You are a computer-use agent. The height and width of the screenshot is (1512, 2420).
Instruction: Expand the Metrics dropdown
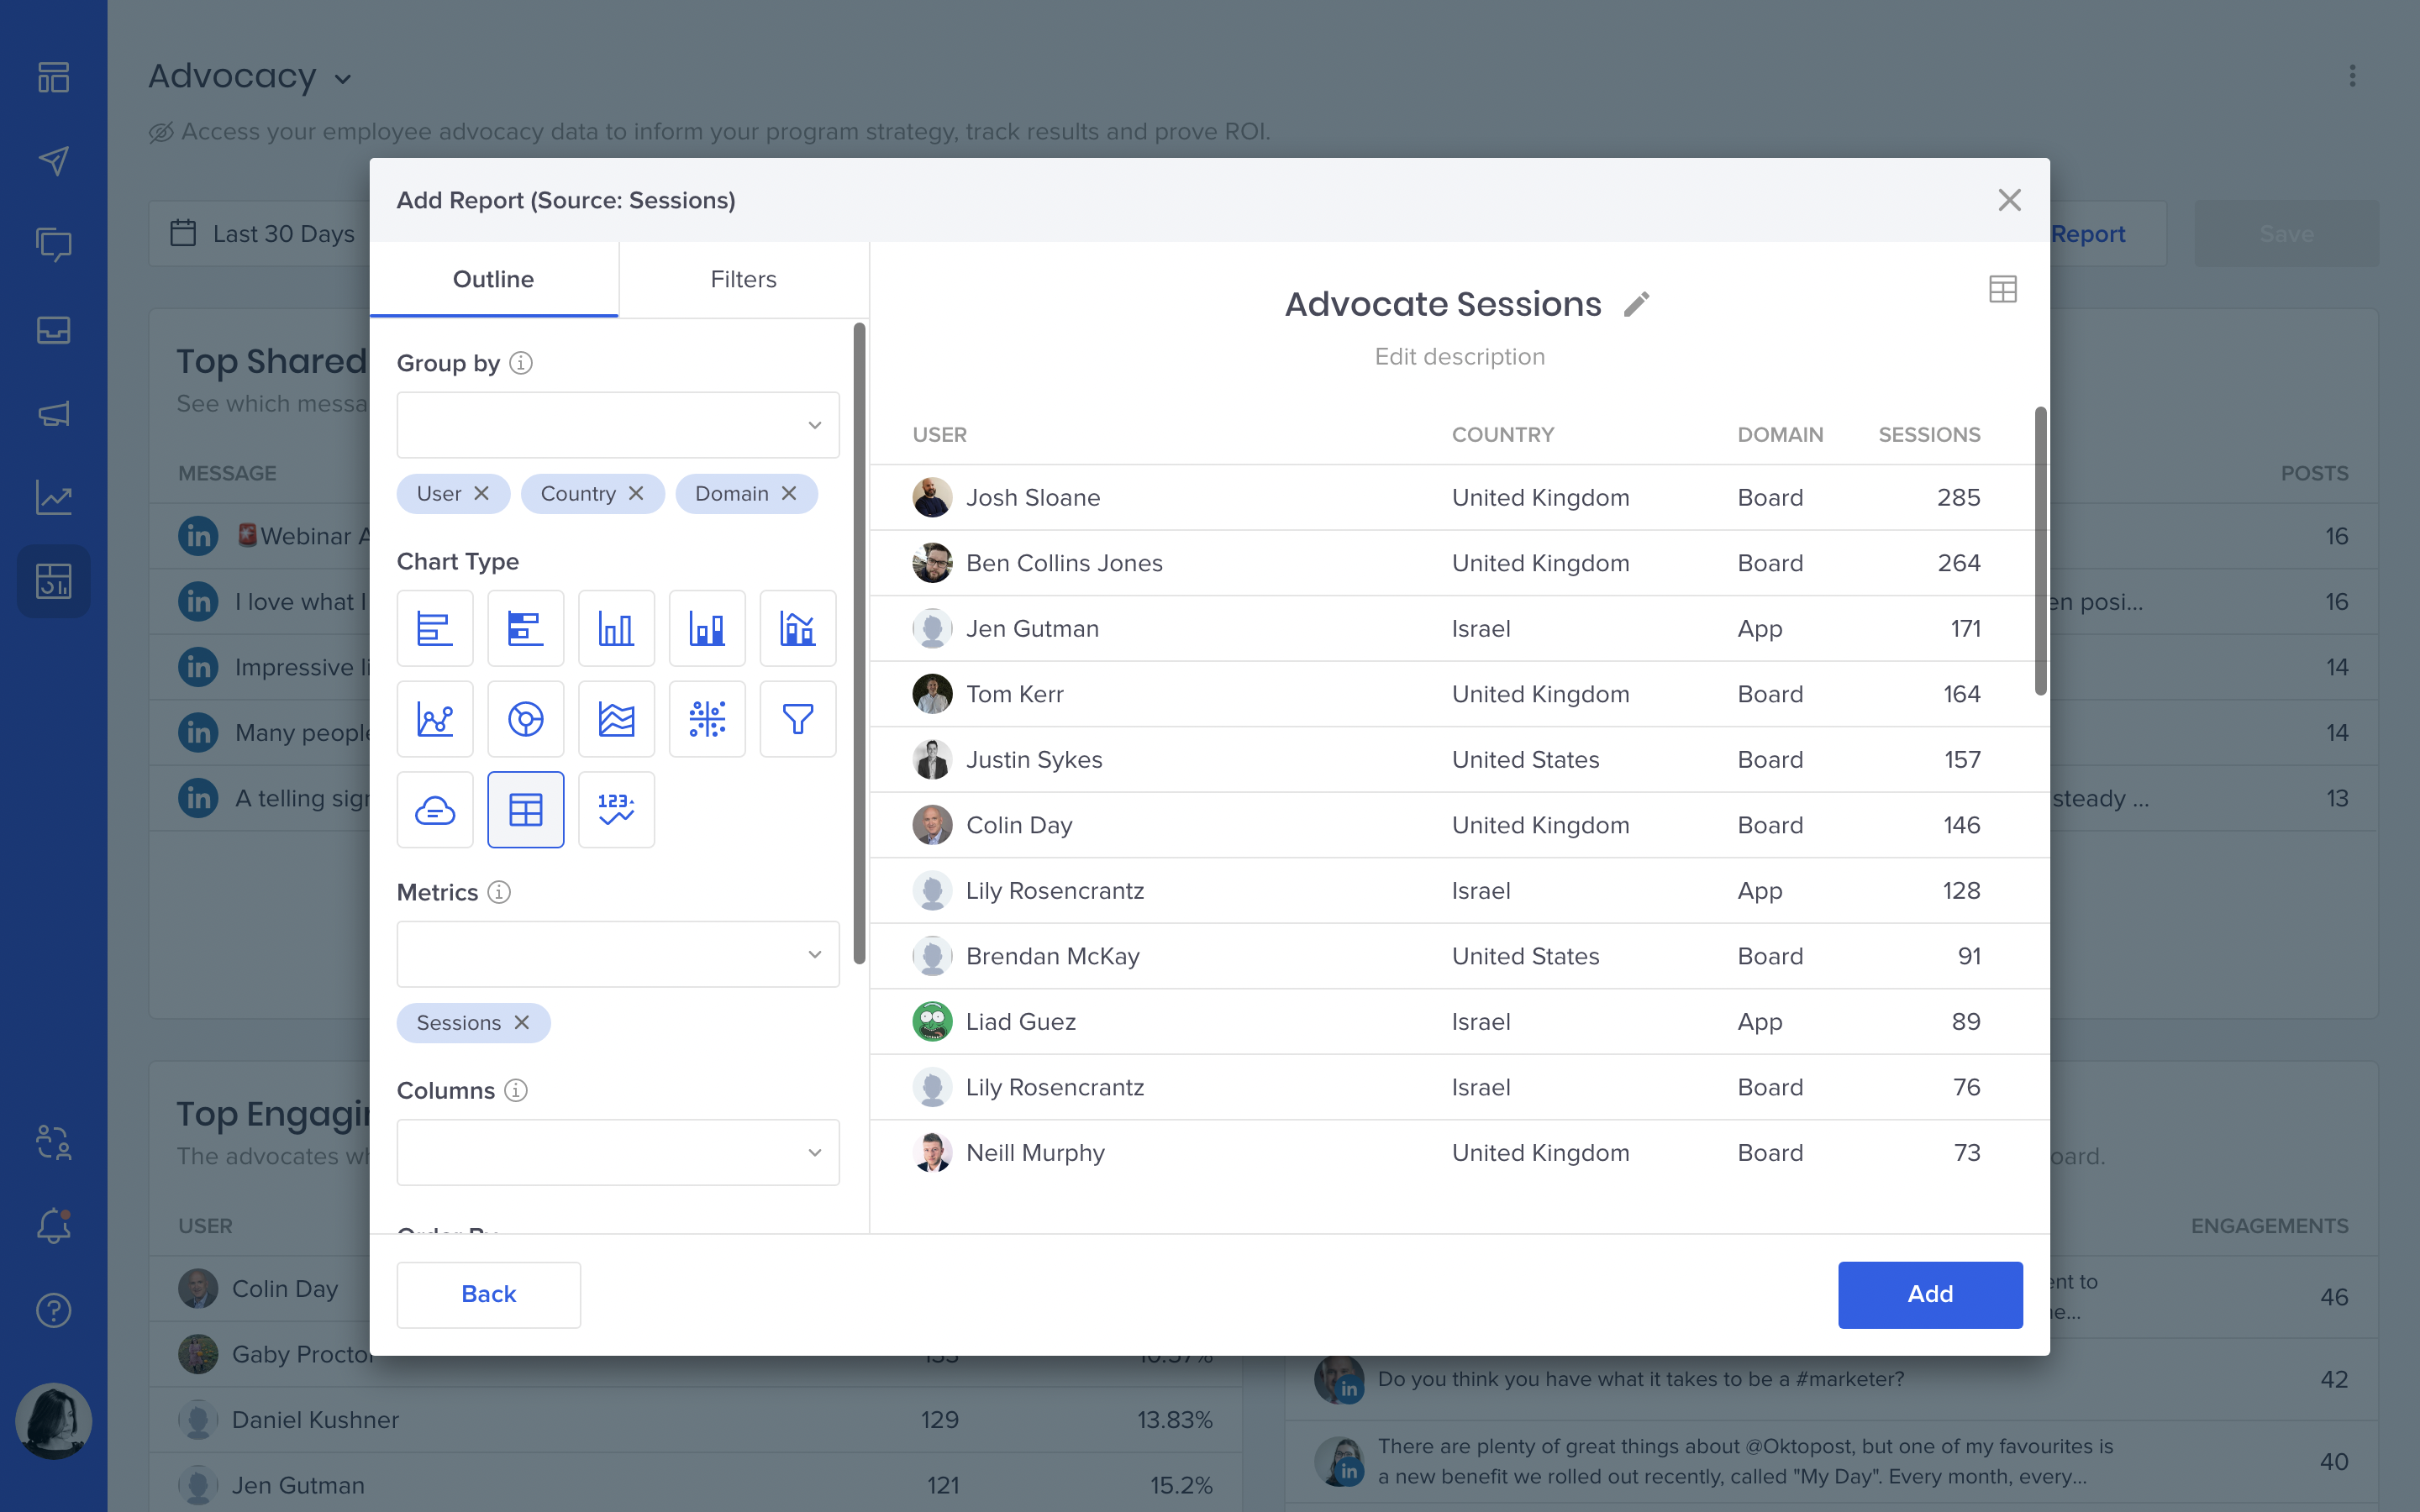[x=618, y=954]
